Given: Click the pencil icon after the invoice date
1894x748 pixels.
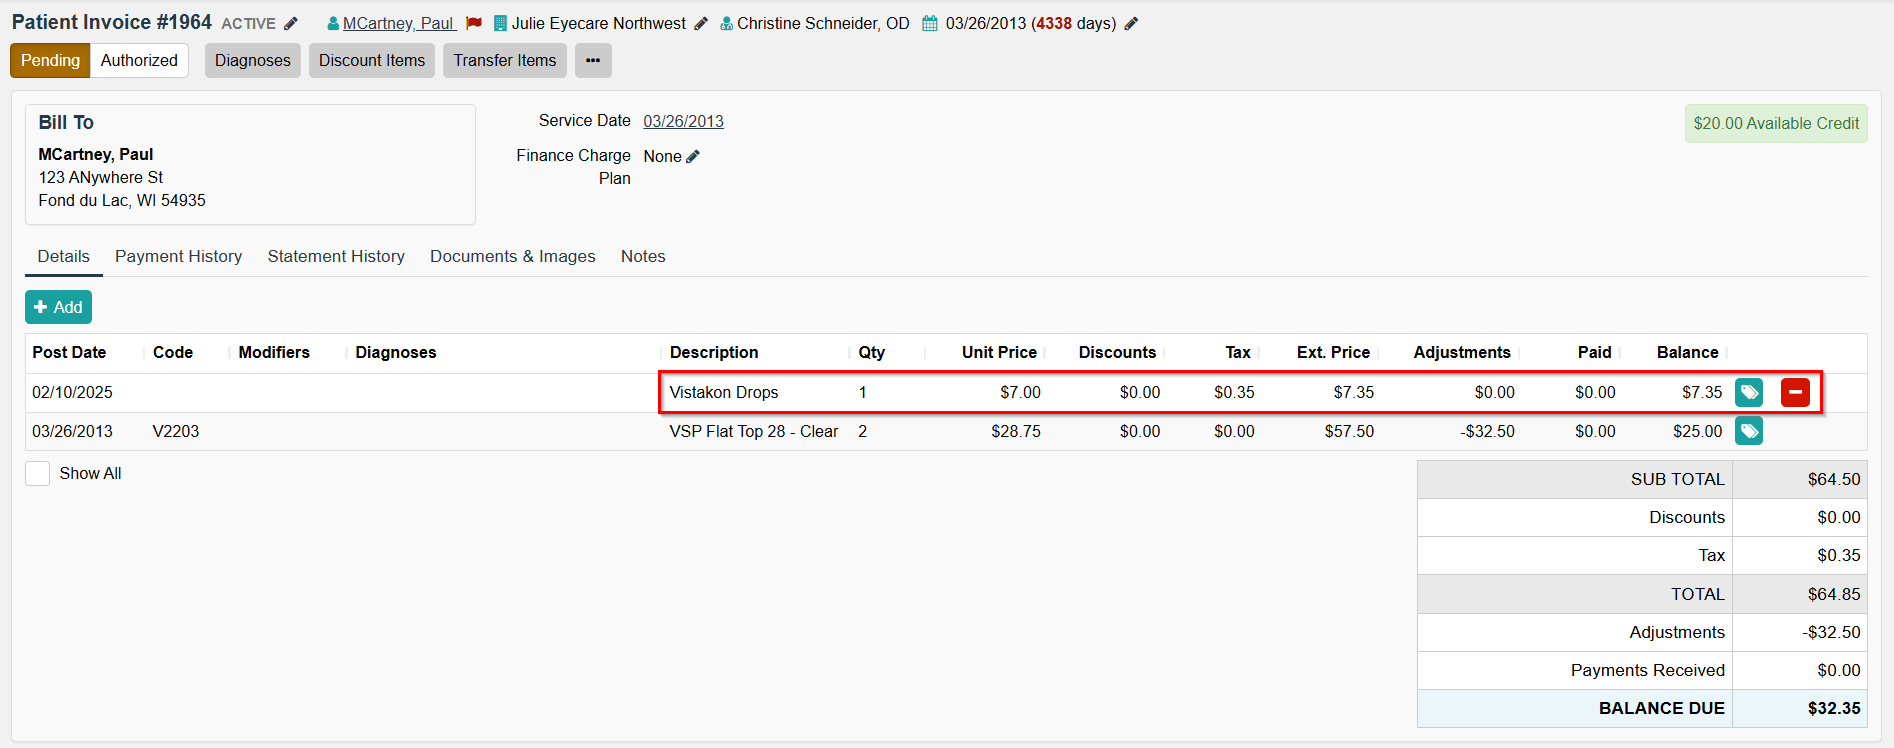Looking at the screenshot, I should (x=1131, y=24).
